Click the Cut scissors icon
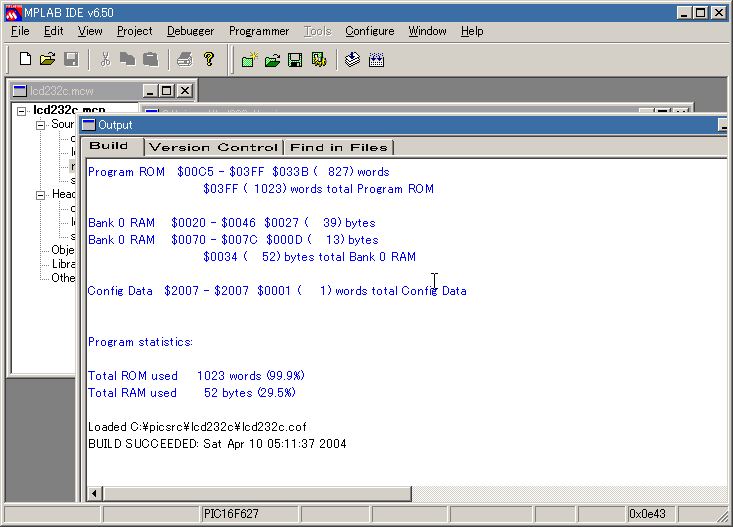This screenshot has width=733, height=527. [x=106, y=59]
